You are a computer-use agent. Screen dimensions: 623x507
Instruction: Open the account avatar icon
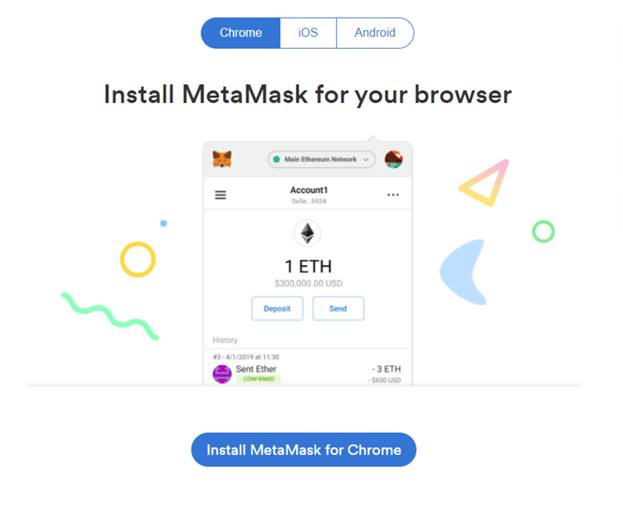pos(394,159)
